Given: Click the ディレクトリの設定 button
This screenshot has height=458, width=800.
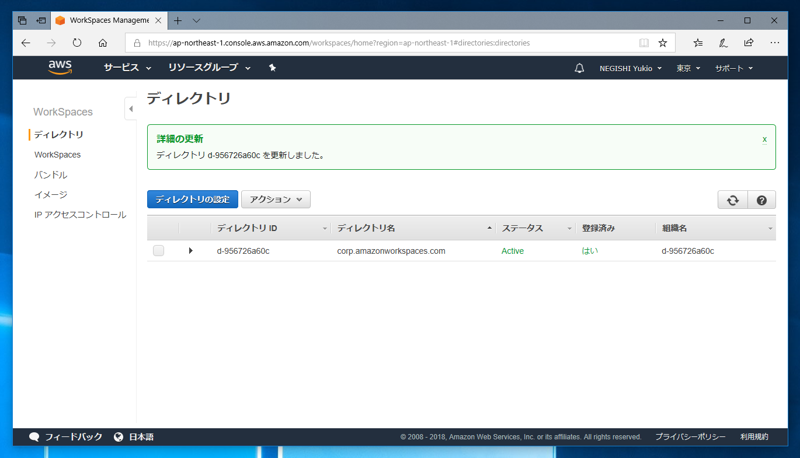Looking at the screenshot, I should 192,199.
